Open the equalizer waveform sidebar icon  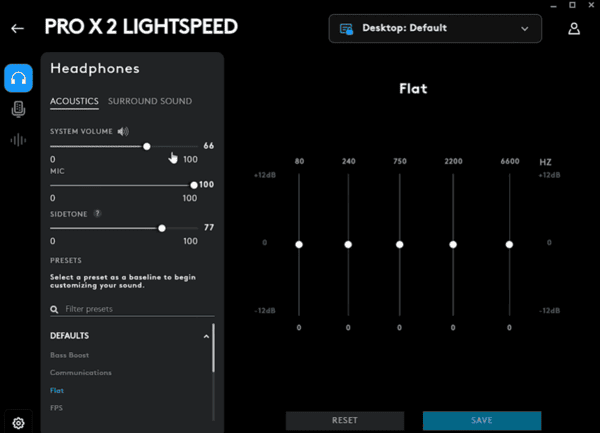(x=18, y=140)
